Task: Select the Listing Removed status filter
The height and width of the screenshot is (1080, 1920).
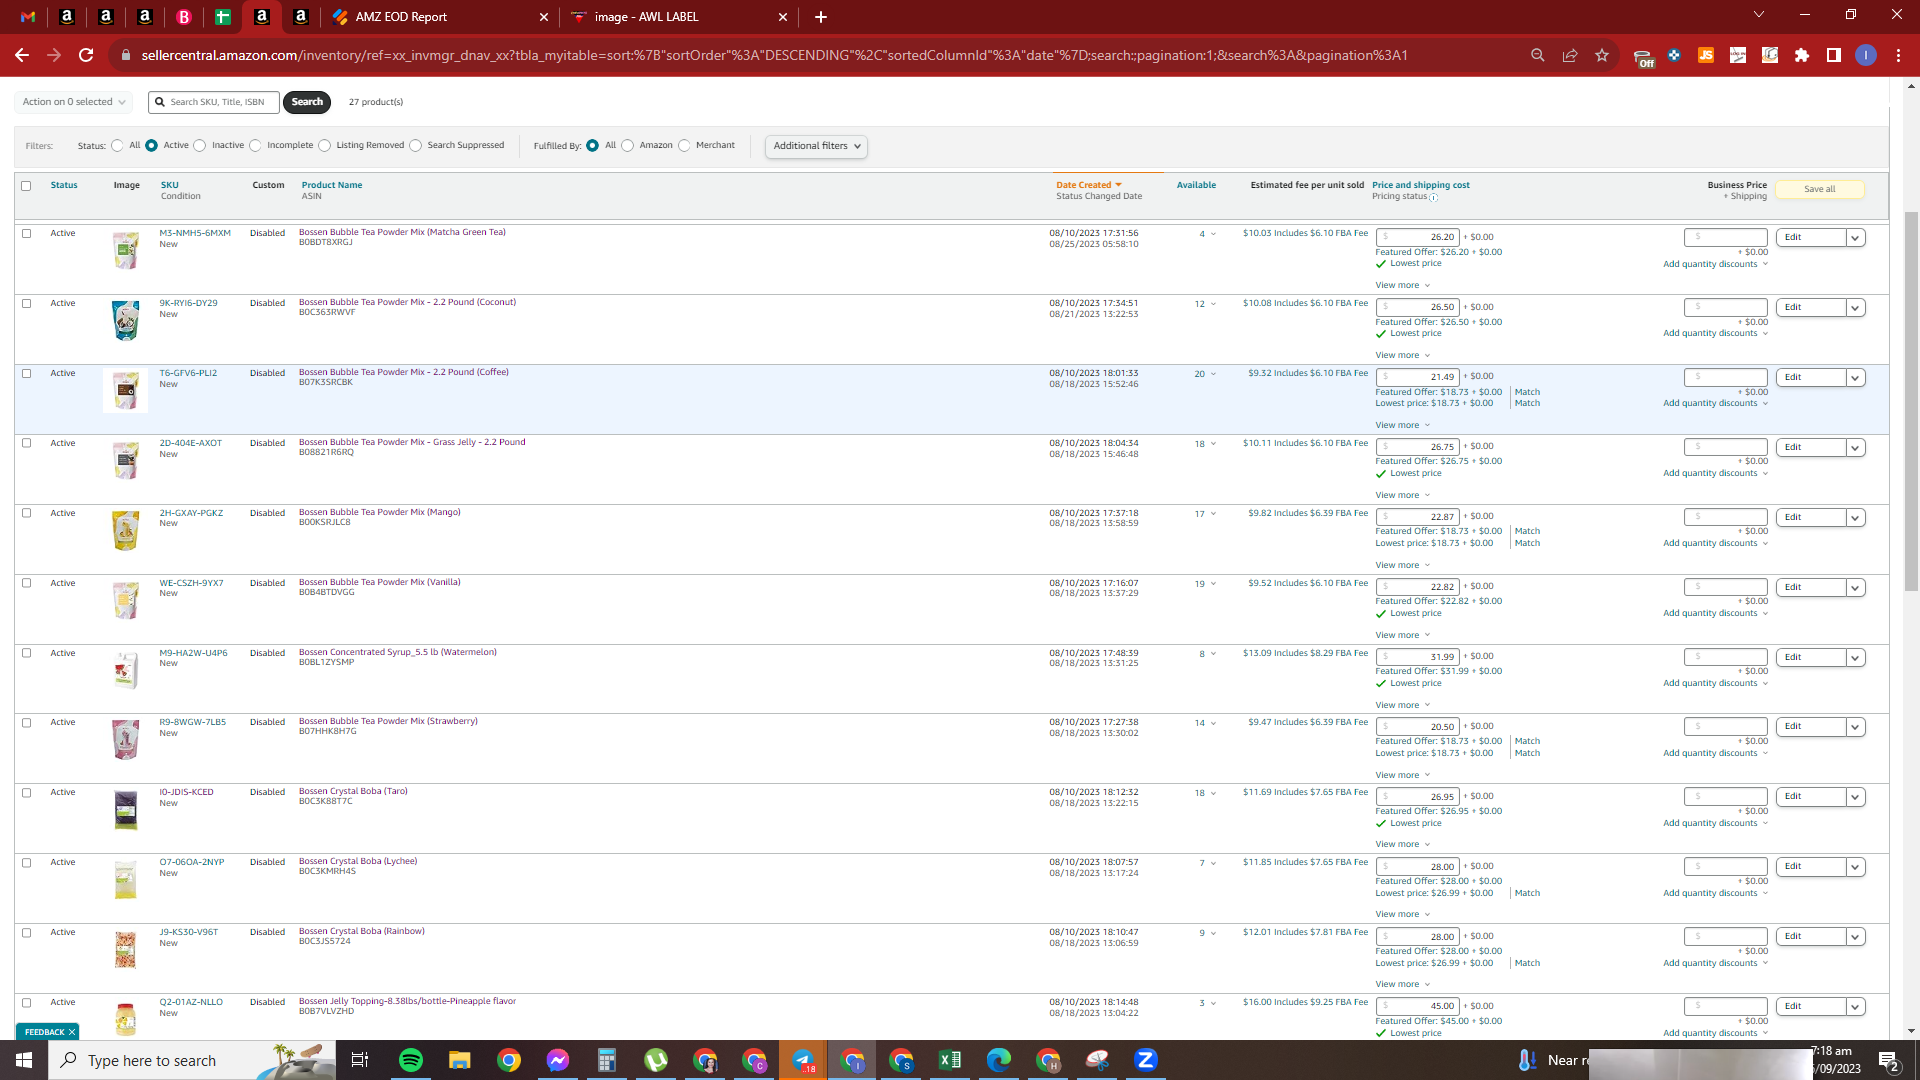Action: 324,146
